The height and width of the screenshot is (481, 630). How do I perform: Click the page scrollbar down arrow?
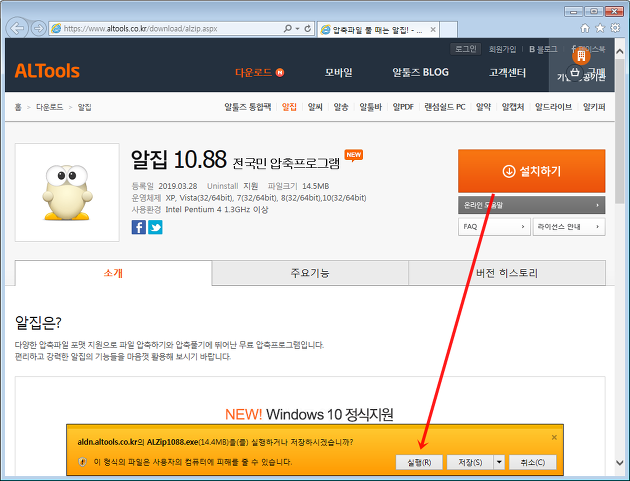click(620, 463)
